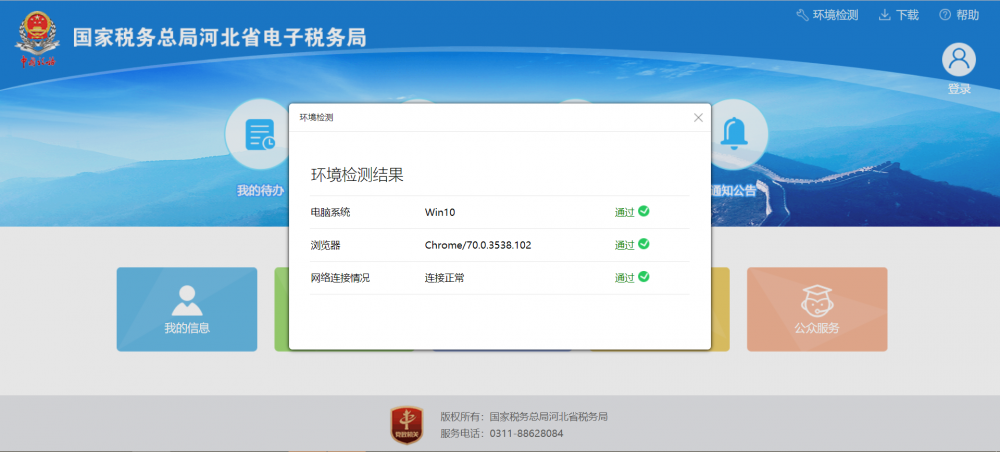The width and height of the screenshot is (1000, 452).
Task: Click the 国家税务总局河北省电子税务局 site title
Action: click(x=219, y=38)
